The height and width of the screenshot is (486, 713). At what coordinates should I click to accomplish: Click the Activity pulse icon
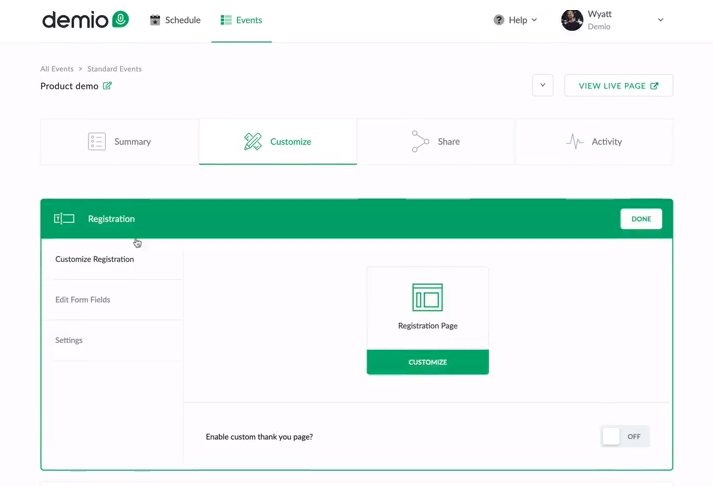(x=575, y=141)
